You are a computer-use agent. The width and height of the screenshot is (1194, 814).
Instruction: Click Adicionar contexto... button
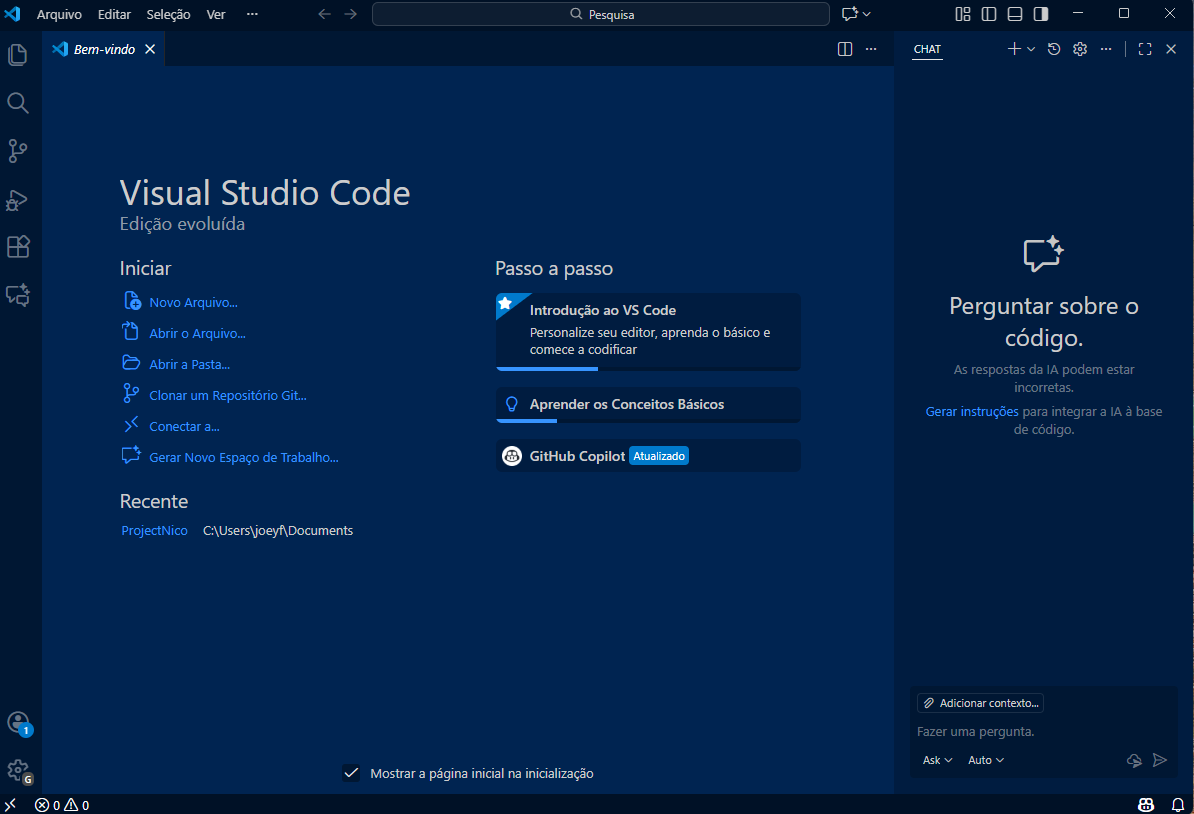[981, 703]
